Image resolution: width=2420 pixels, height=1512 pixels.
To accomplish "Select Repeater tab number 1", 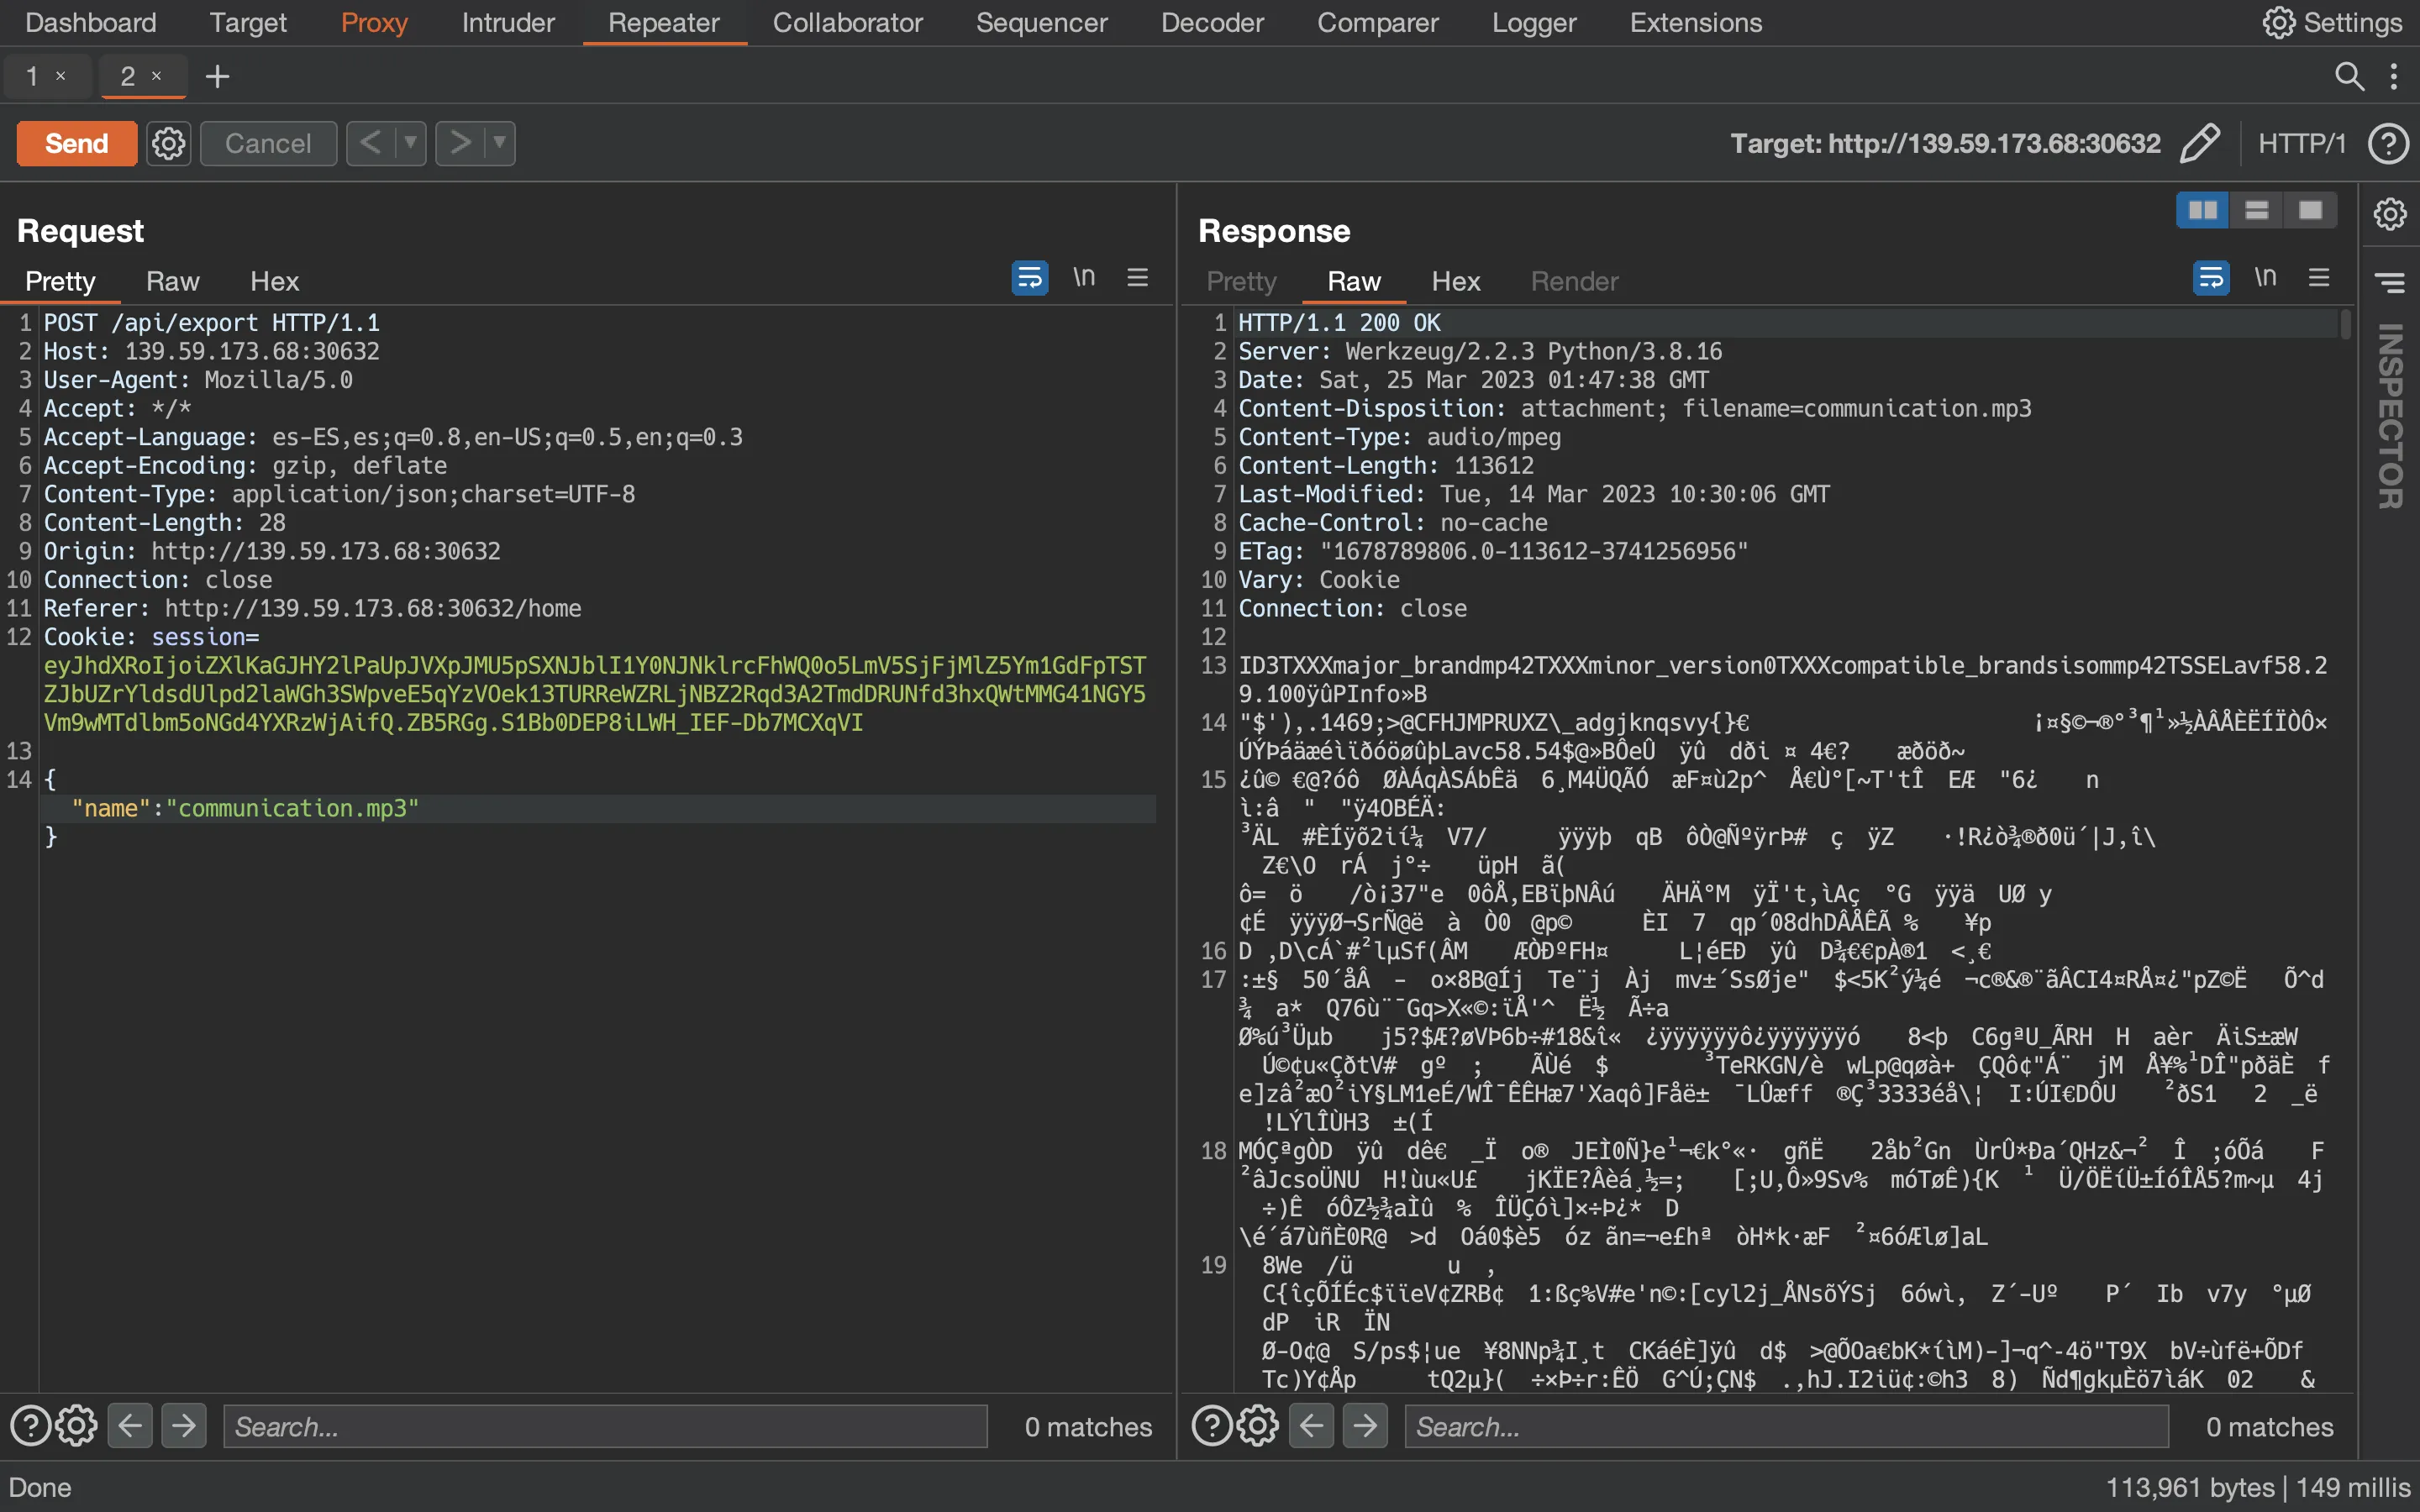I will tap(32, 76).
